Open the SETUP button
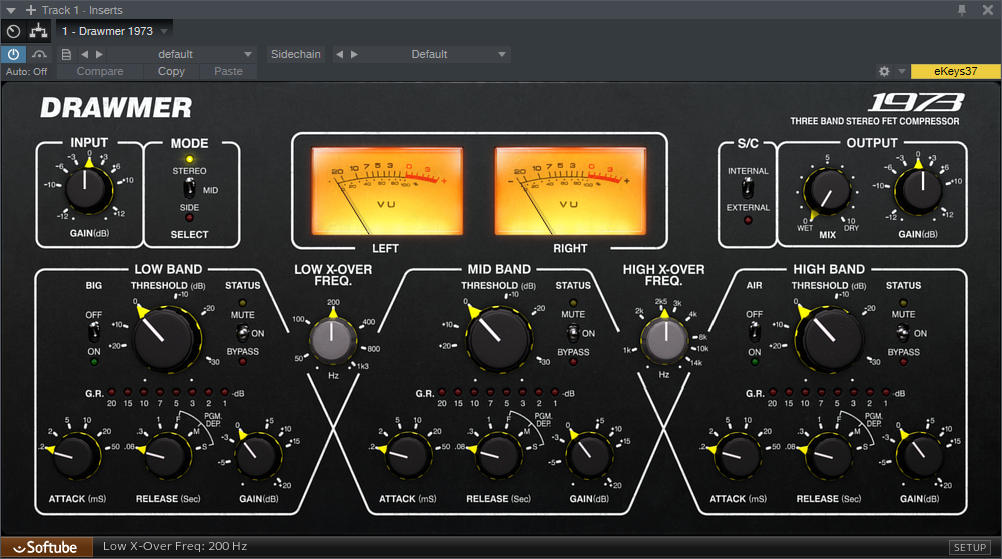Viewport: 1002px width, 559px height. pos(969,548)
